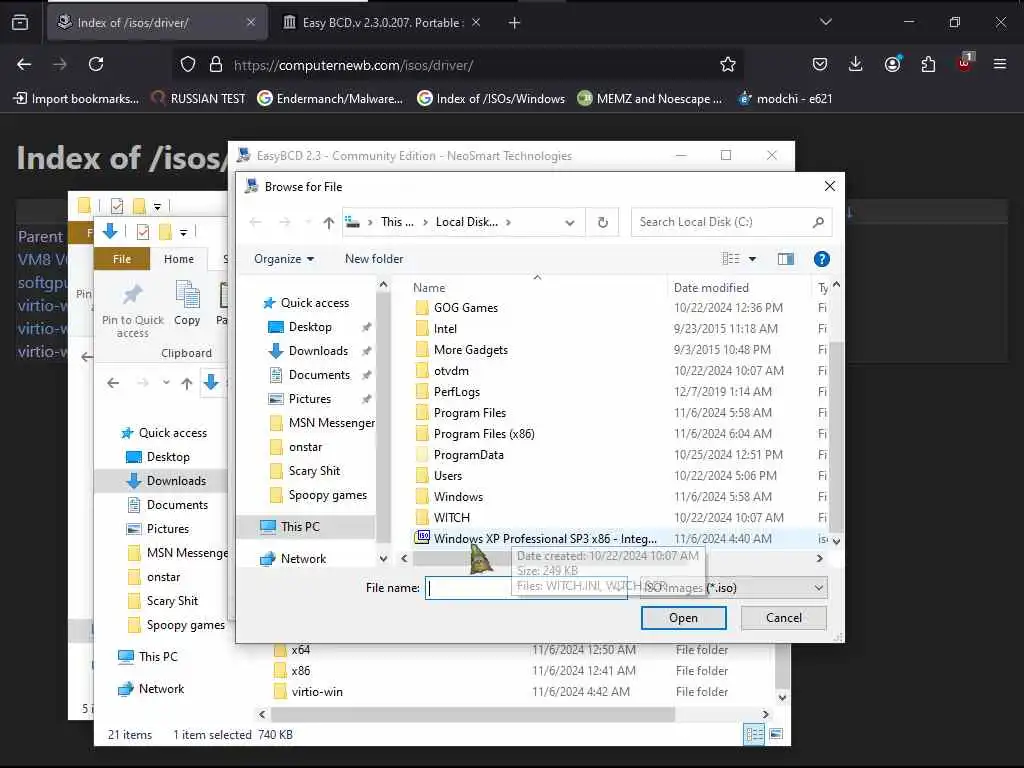The height and width of the screenshot is (768, 1024).
Task: Click the Open button
Action: coord(683,618)
